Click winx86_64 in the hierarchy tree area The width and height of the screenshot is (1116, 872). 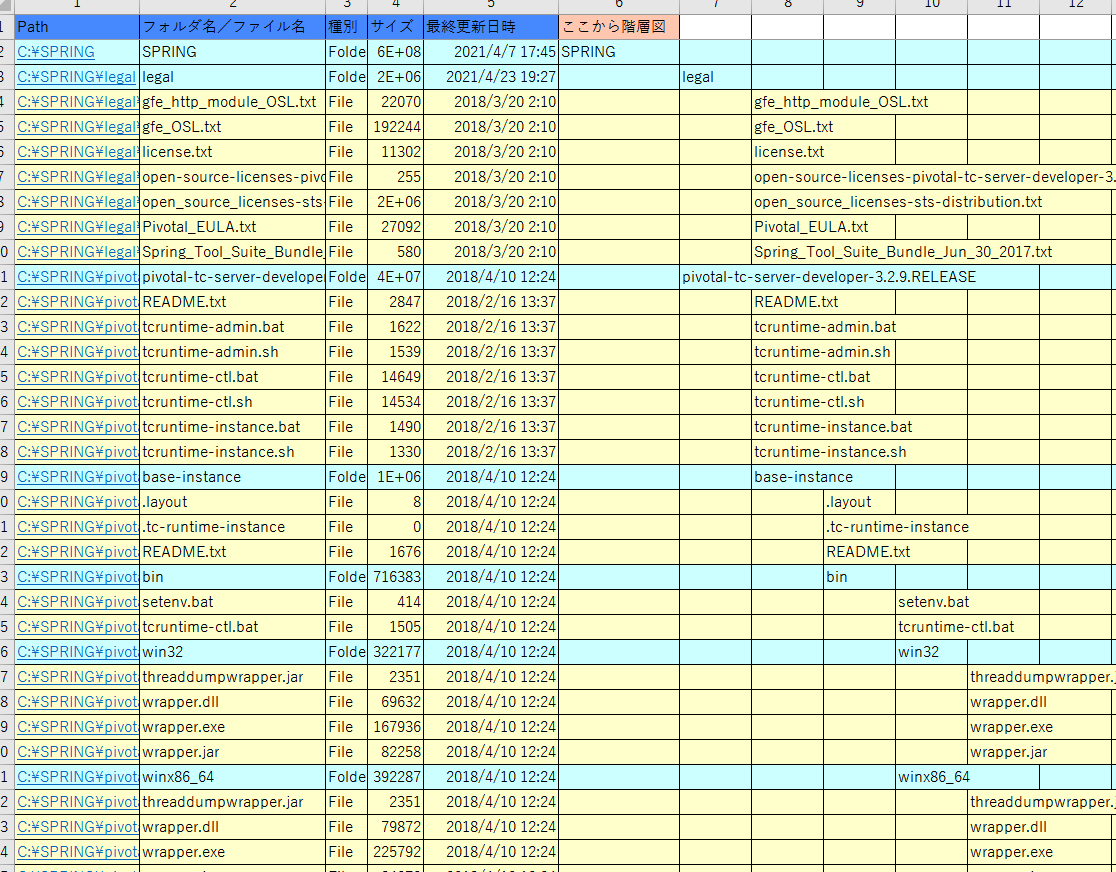(933, 777)
